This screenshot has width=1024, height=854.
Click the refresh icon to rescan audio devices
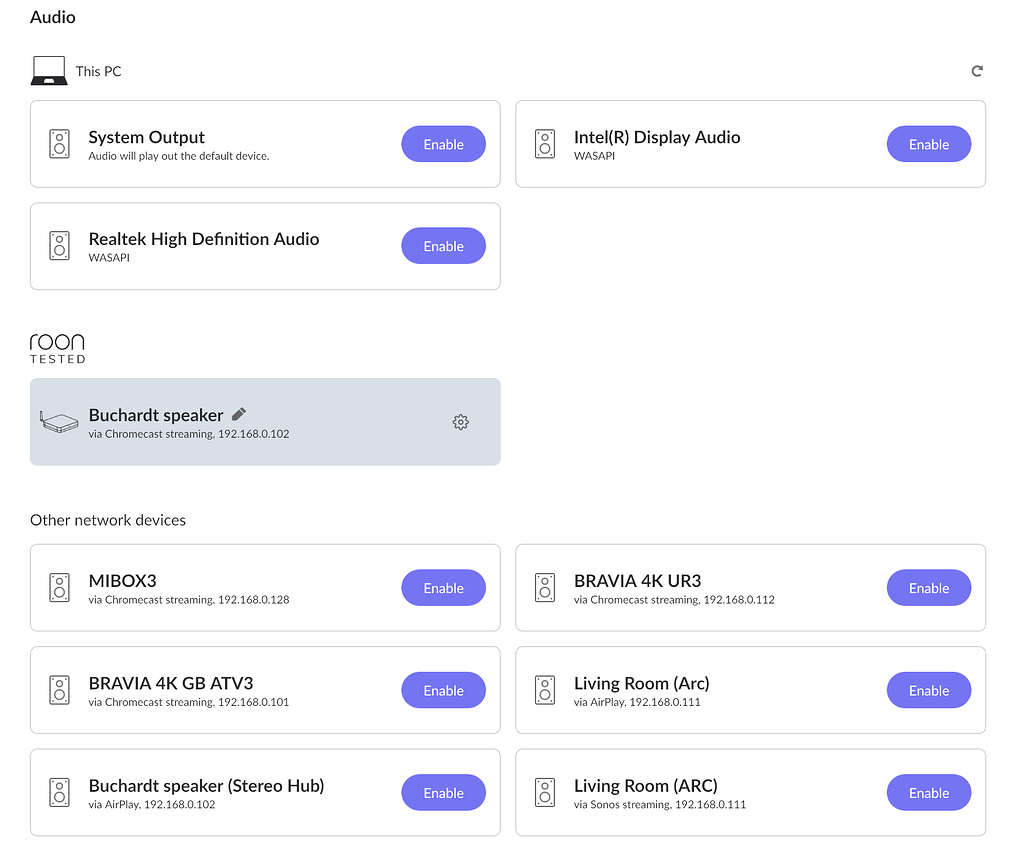[977, 70]
